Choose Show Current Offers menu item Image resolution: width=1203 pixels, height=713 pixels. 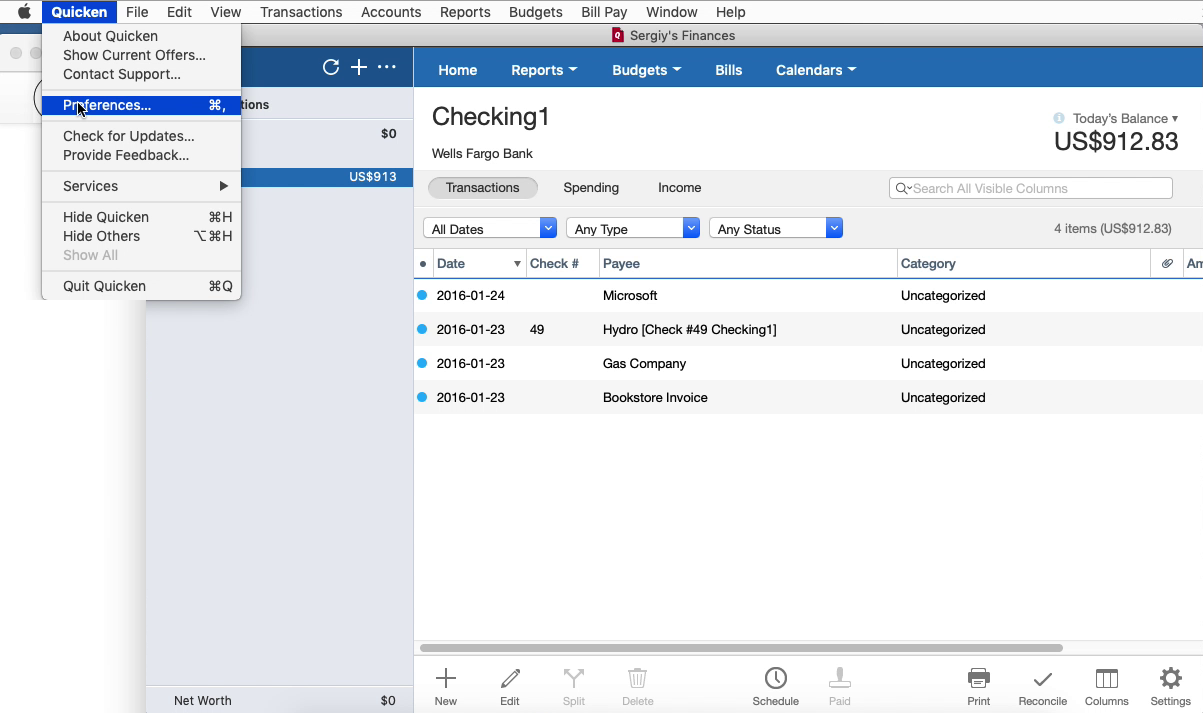(x=141, y=55)
